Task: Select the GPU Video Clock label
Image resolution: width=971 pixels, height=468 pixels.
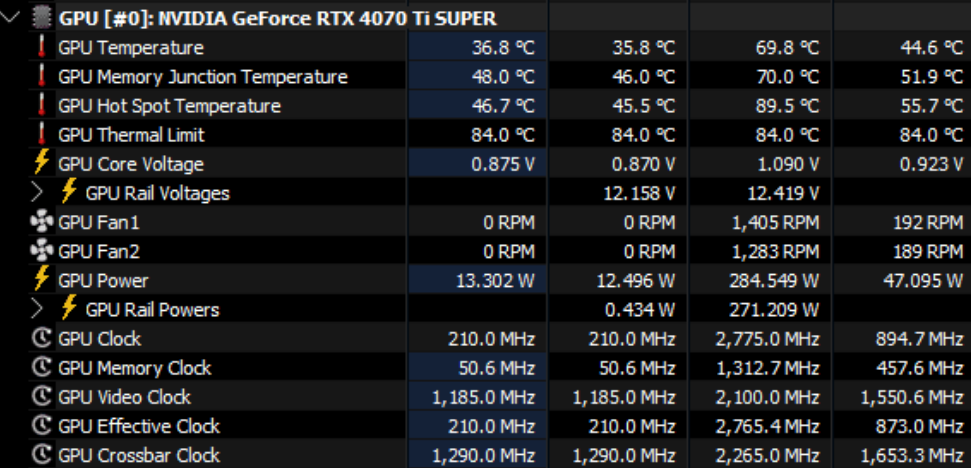Action: tap(124, 397)
